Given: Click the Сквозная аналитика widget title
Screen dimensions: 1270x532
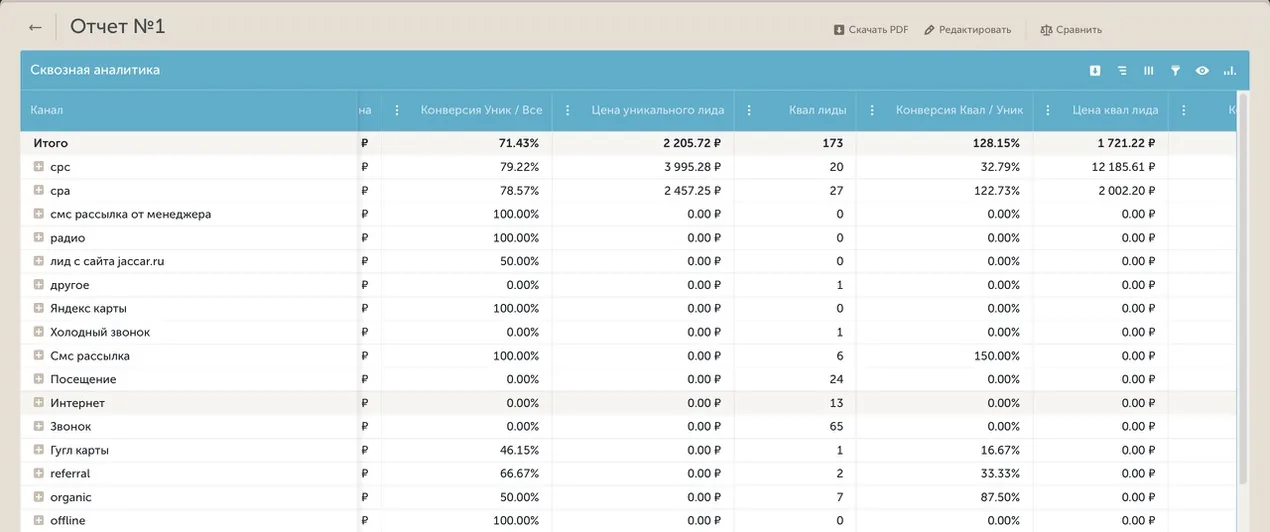Looking at the screenshot, I should coord(95,70).
